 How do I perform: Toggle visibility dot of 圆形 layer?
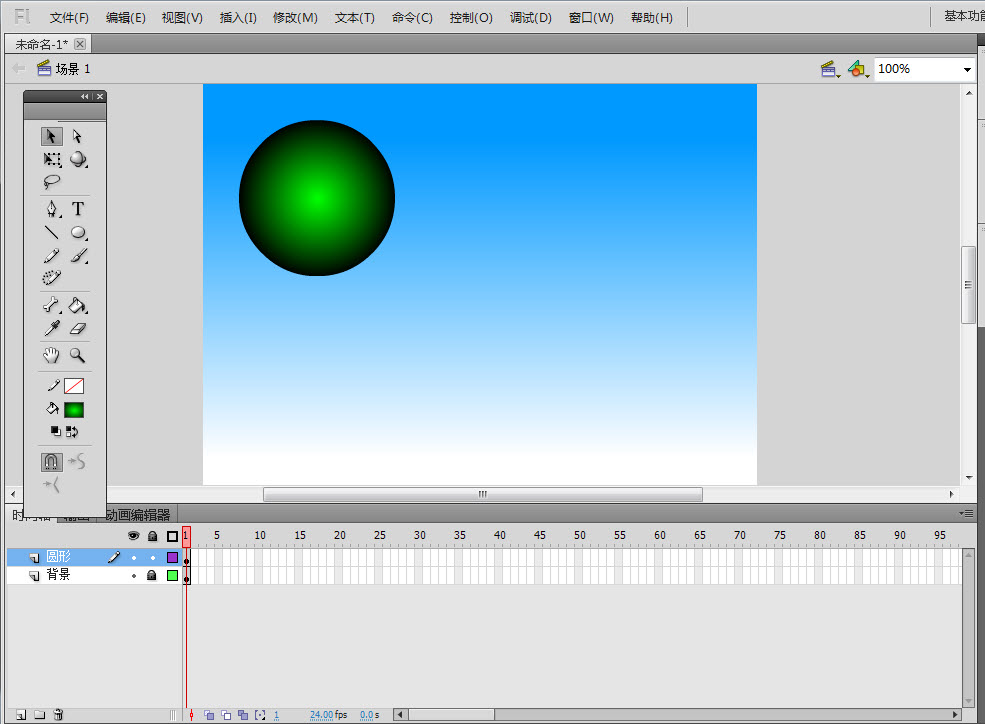click(134, 558)
